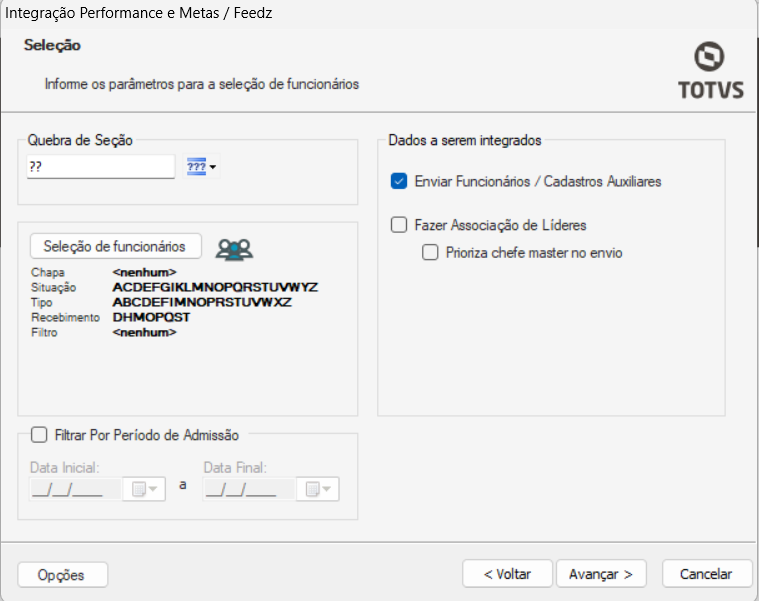
Task: Enable Fazer Associação de Líderes
Action: tap(399, 225)
